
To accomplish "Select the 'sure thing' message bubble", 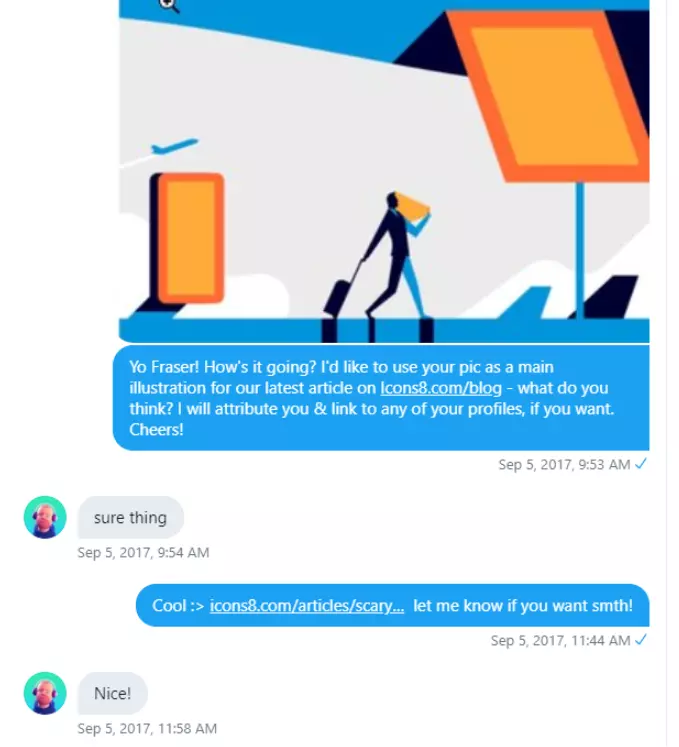I will [131, 517].
